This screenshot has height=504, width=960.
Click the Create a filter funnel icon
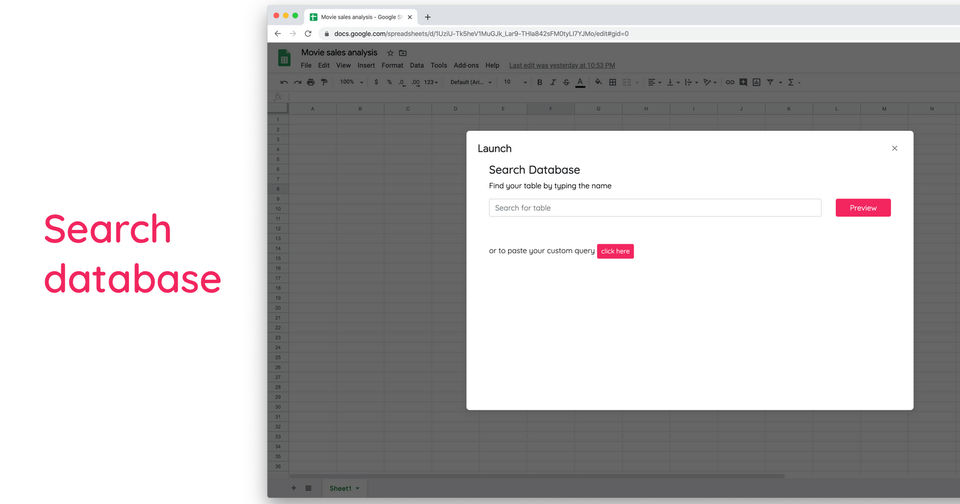(x=770, y=82)
